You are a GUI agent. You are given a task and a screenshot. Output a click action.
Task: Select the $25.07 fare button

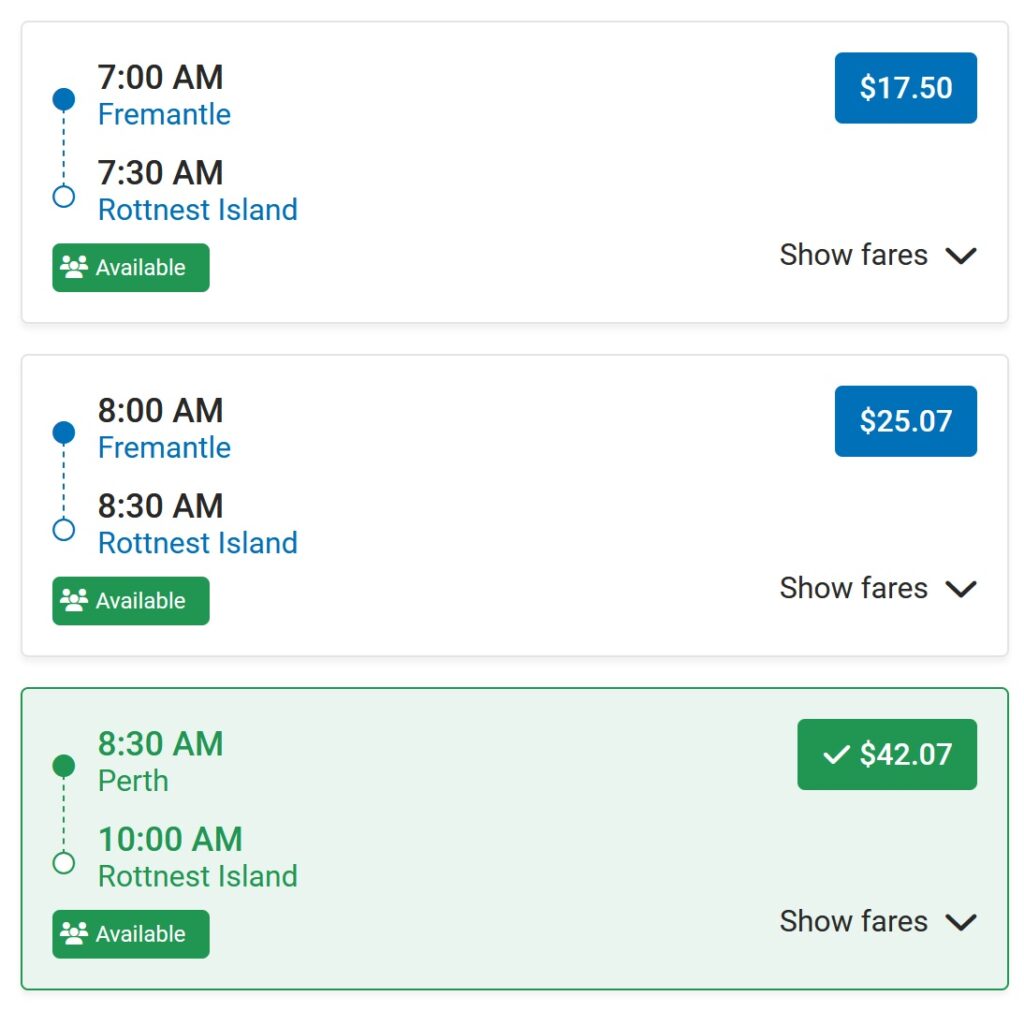[x=905, y=421]
